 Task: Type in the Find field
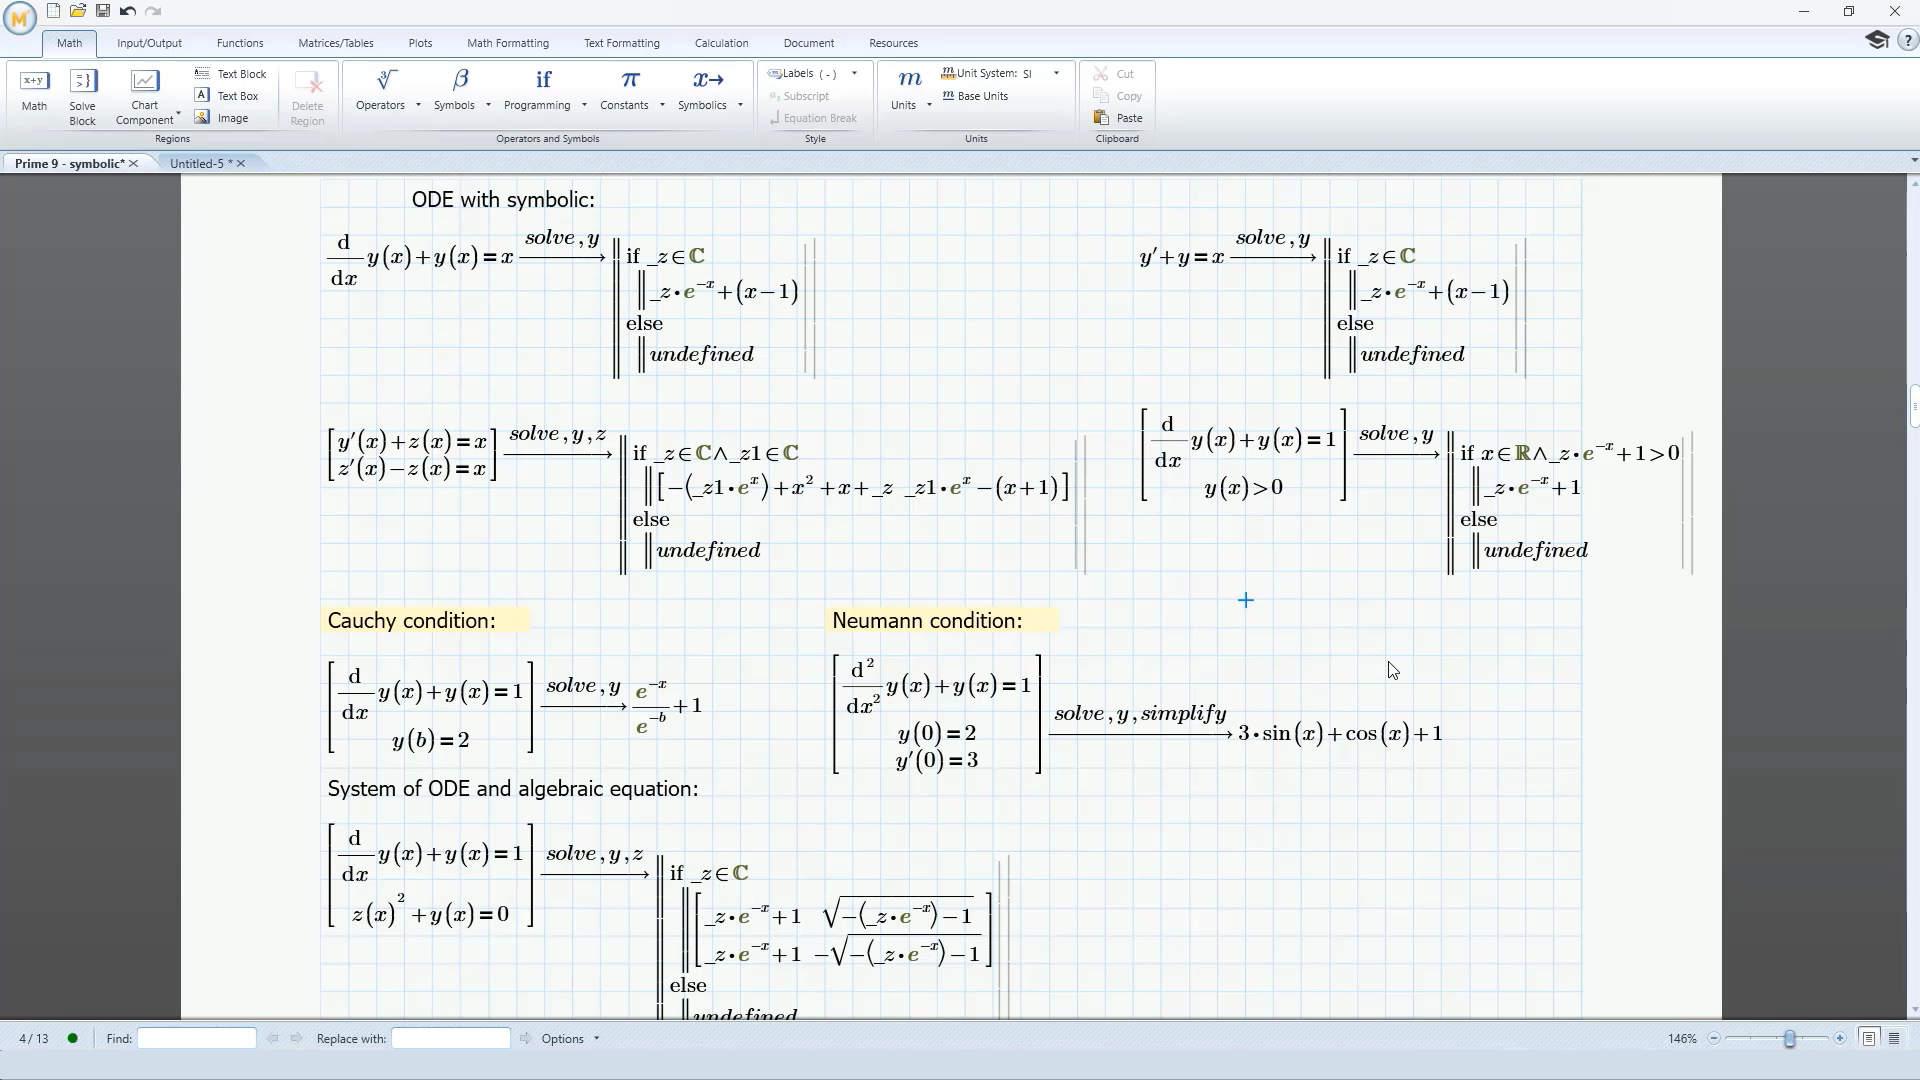coord(196,1038)
